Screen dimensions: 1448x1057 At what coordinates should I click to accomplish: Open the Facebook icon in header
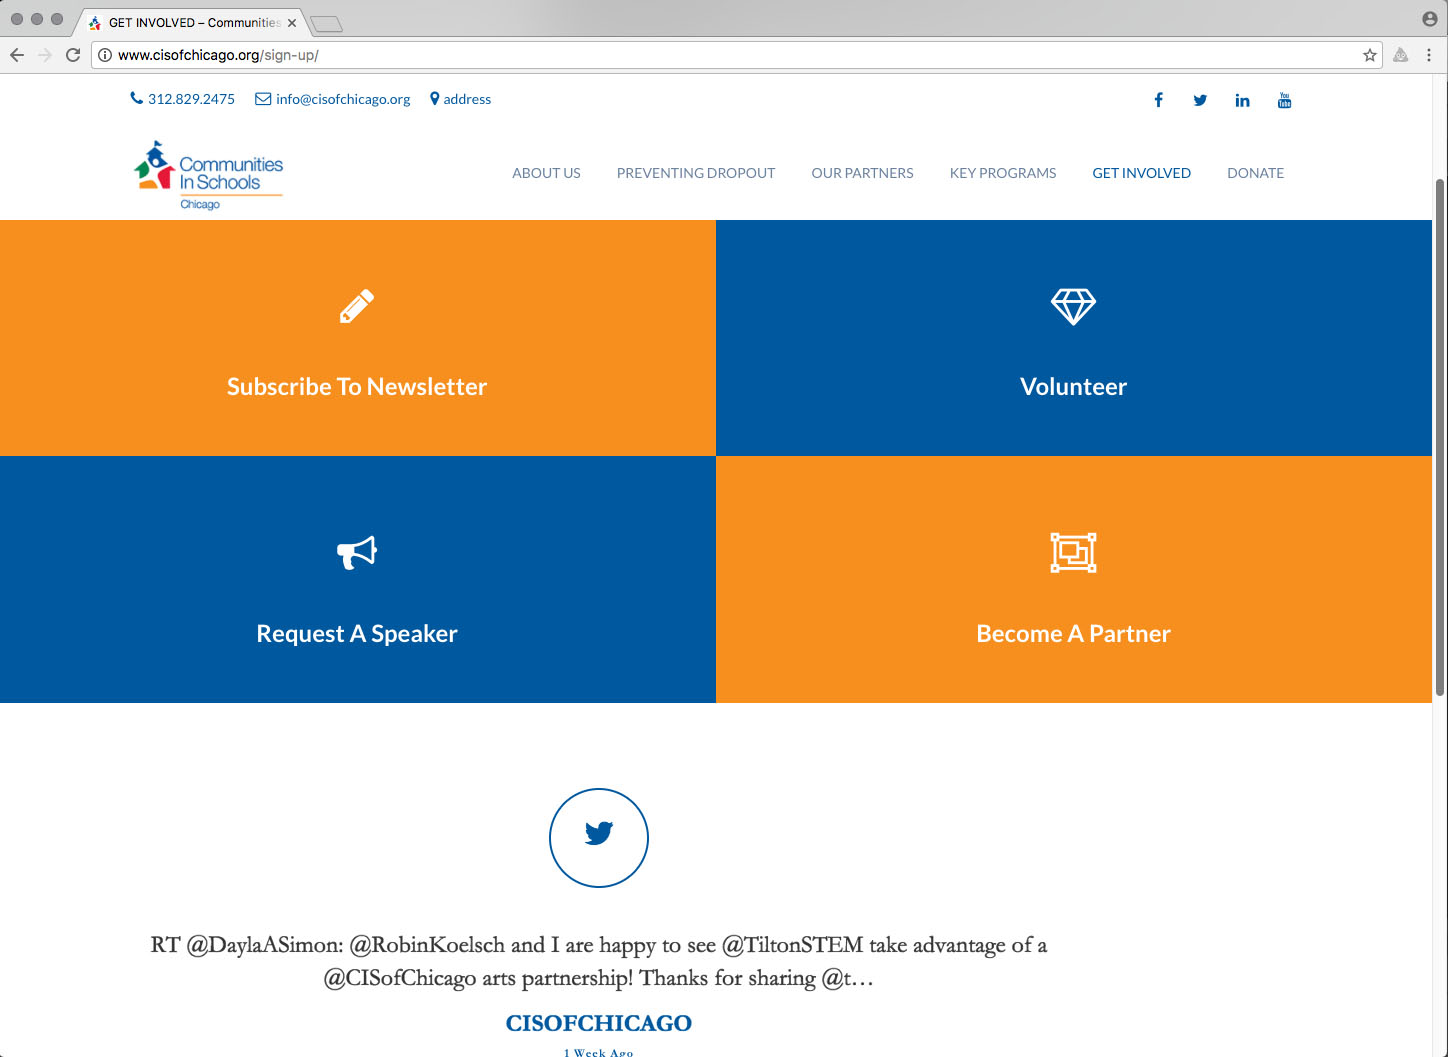click(1158, 100)
